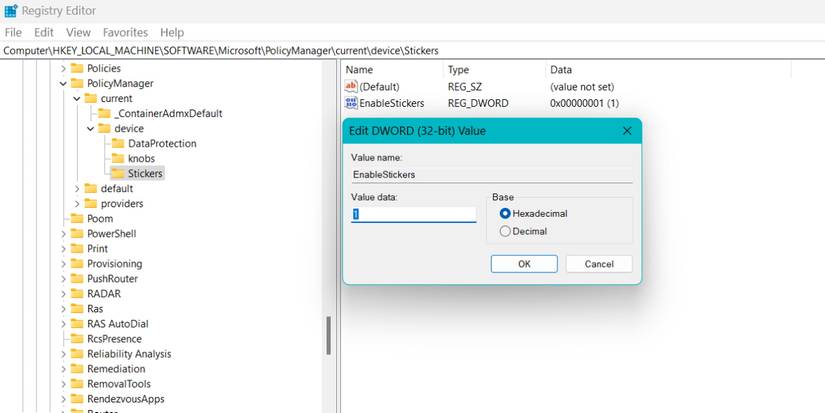Select the EnableStickers DWORD value icon
This screenshot has width=825, height=413.
coord(350,103)
